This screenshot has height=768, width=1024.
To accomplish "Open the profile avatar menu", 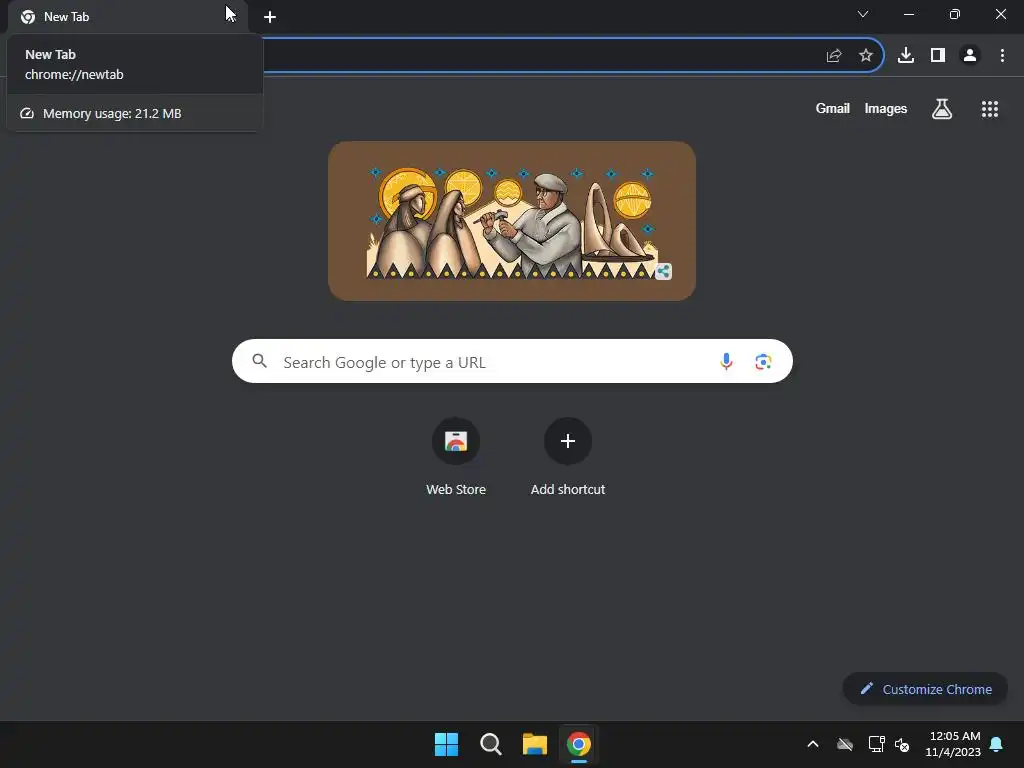I will point(970,56).
